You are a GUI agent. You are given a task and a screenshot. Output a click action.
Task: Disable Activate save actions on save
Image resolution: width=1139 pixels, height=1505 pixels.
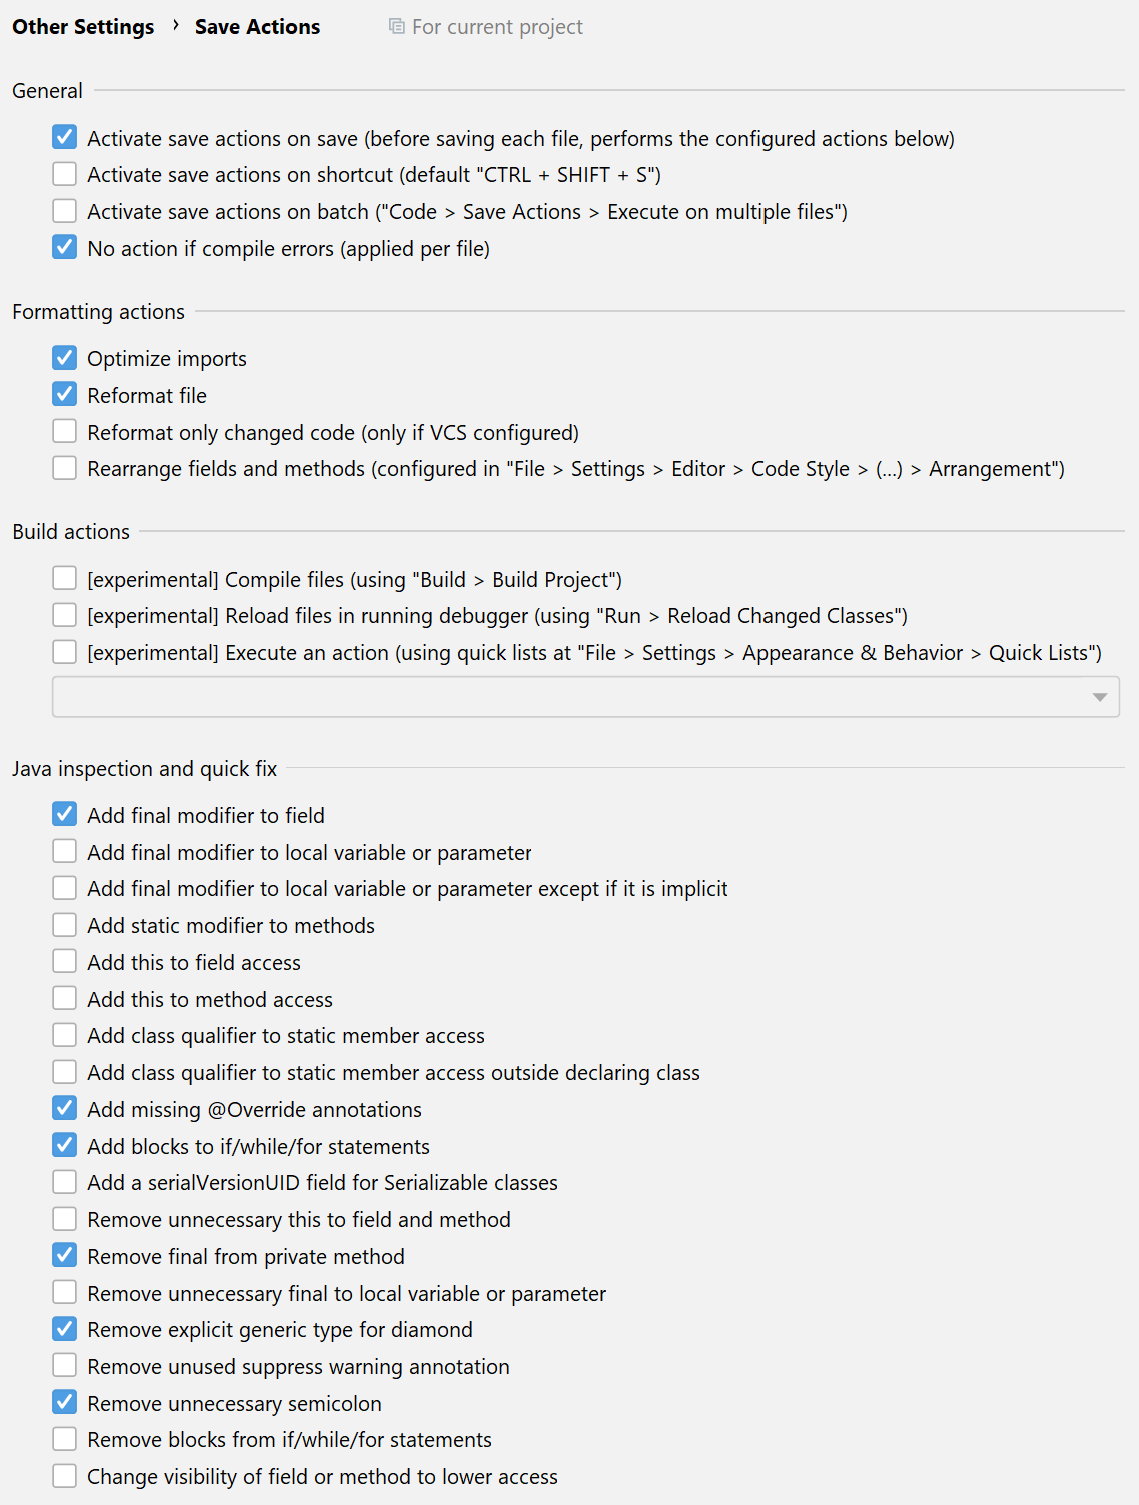tap(65, 138)
